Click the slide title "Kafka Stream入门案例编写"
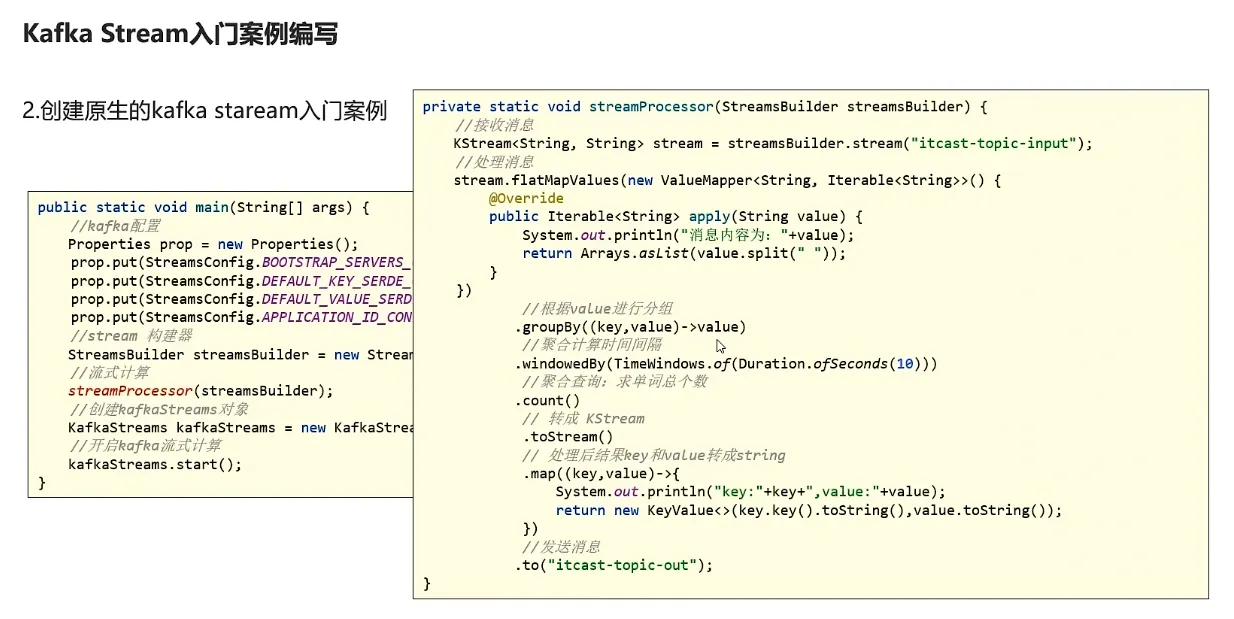 coord(180,35)
